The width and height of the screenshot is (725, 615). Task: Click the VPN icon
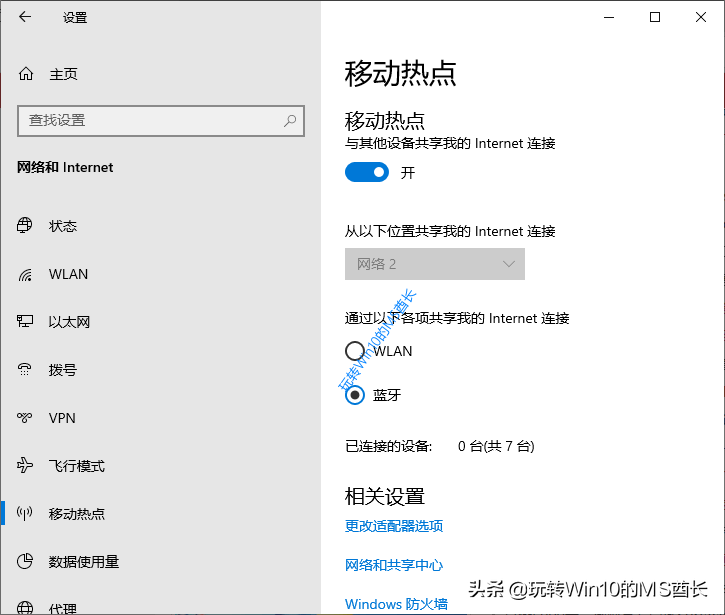[25, 418]
